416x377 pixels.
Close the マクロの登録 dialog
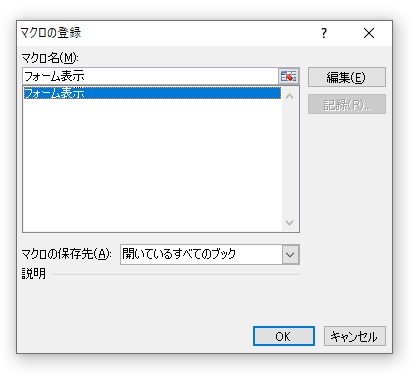tap(369, 33)
